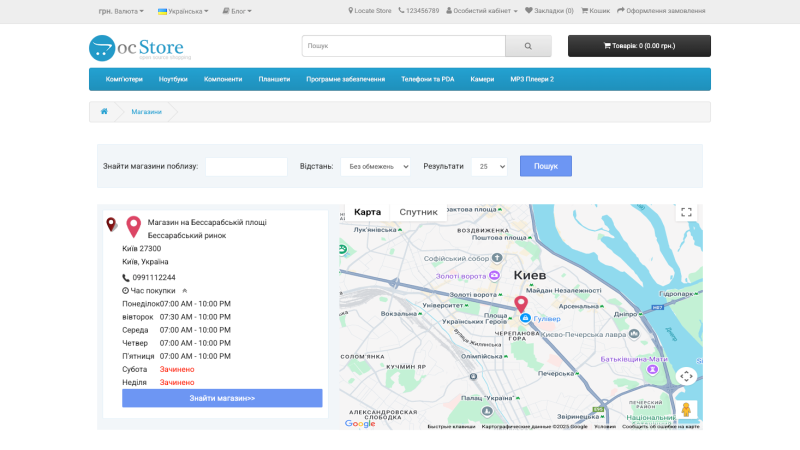Expand the Блог menu

237,11
